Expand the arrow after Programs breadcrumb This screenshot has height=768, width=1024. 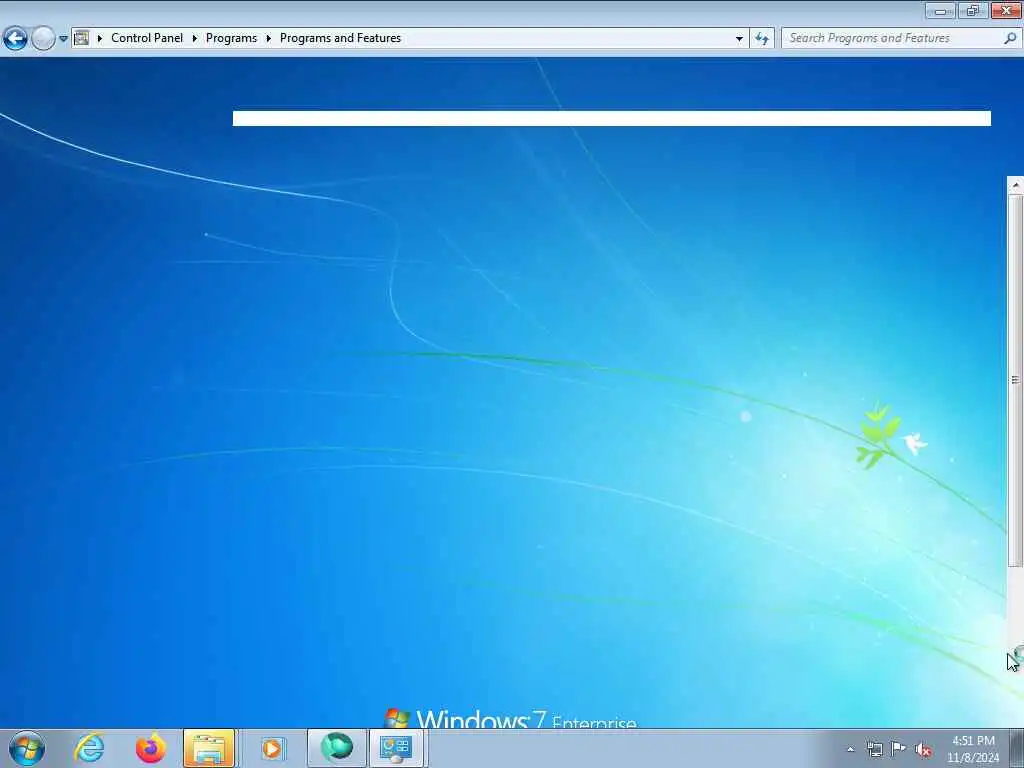tap(268, 39)
